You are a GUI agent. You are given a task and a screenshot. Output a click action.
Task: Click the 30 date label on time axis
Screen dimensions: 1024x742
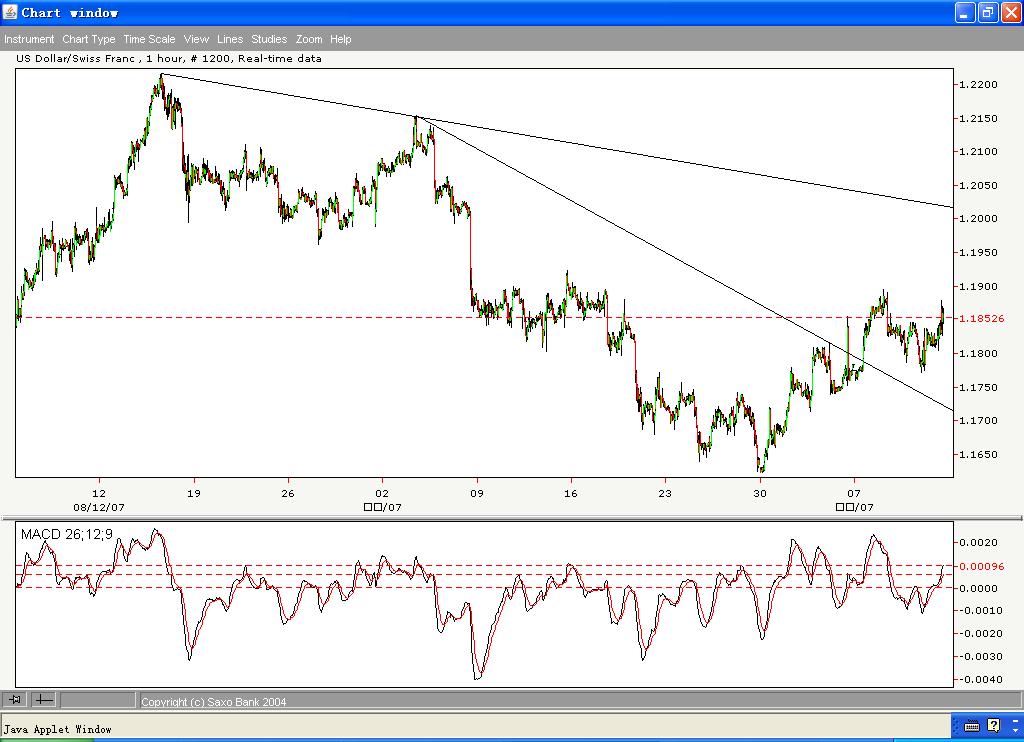(x=760, y=493)
